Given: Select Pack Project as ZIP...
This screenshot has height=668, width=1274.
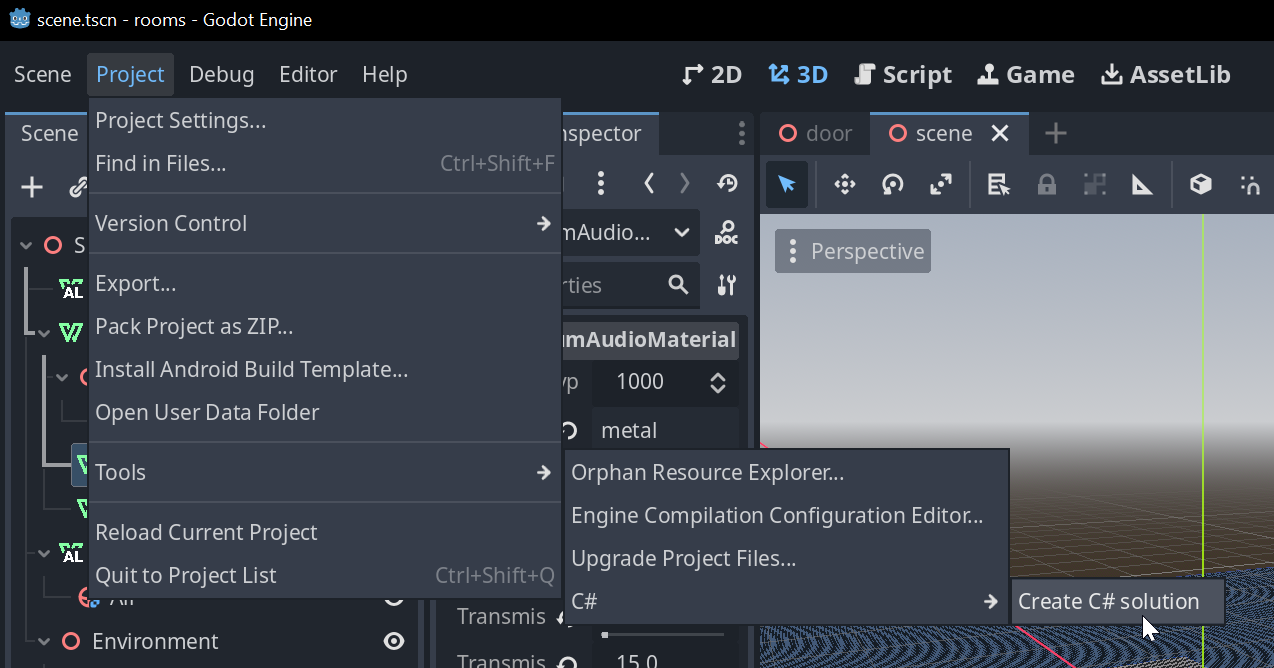Looking at the screenshot, I should 324,327.
